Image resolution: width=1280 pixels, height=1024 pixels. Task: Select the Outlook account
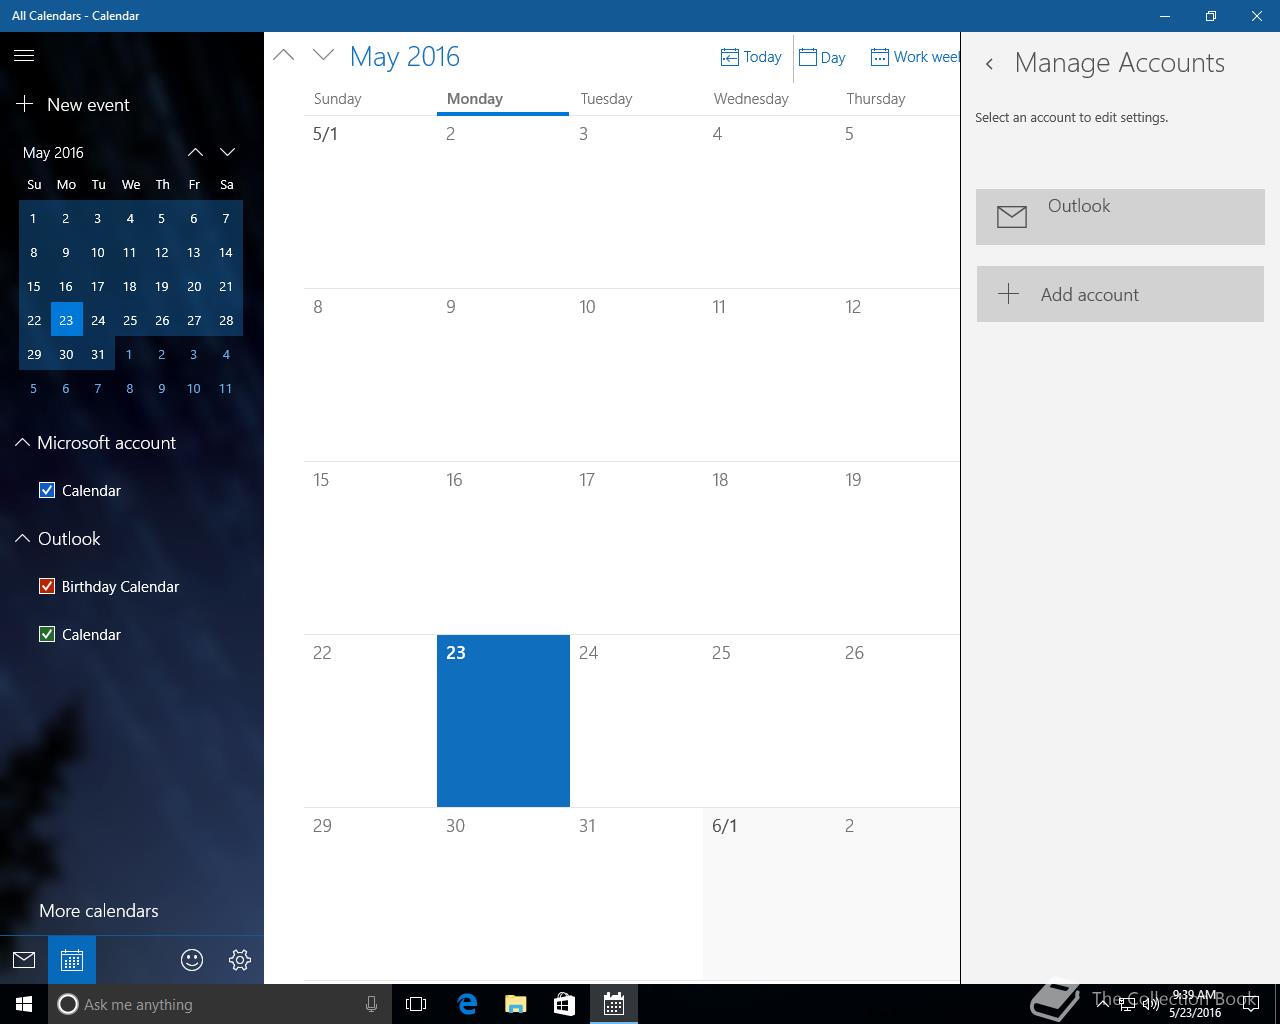tap(1120, 216)
